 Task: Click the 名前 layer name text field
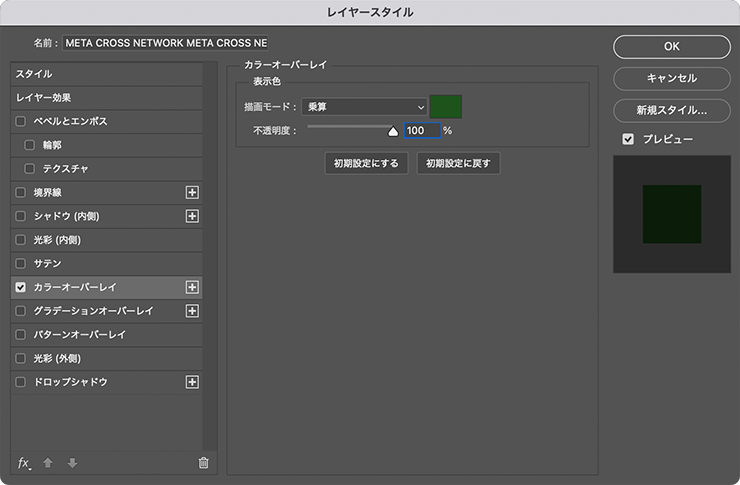165,44
